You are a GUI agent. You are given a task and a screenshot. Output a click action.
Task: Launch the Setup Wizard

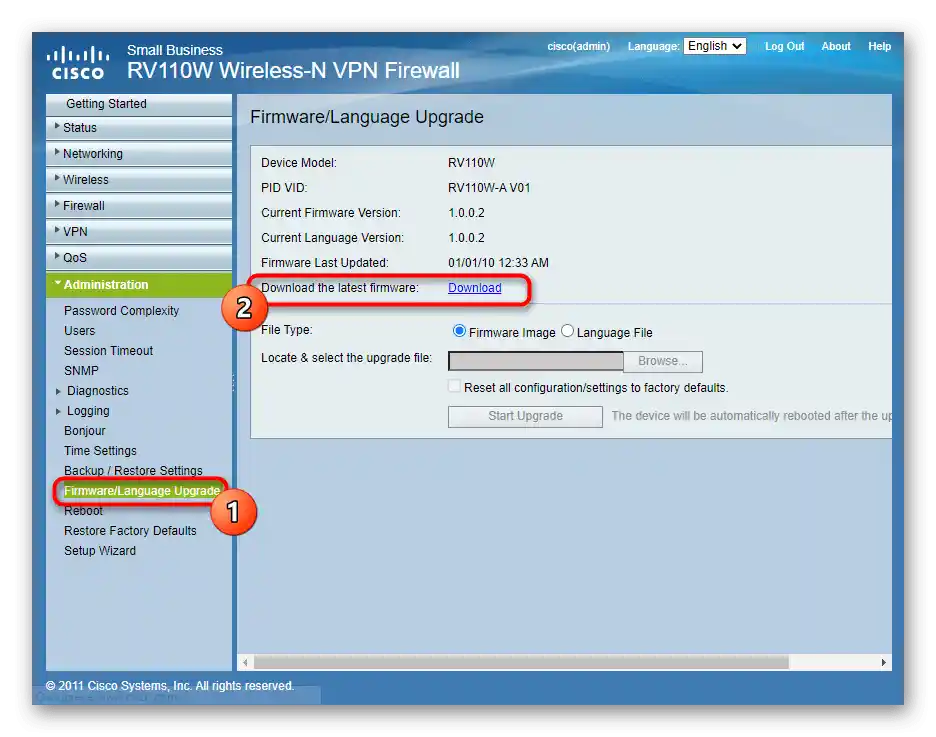click(x=100, y=551)
